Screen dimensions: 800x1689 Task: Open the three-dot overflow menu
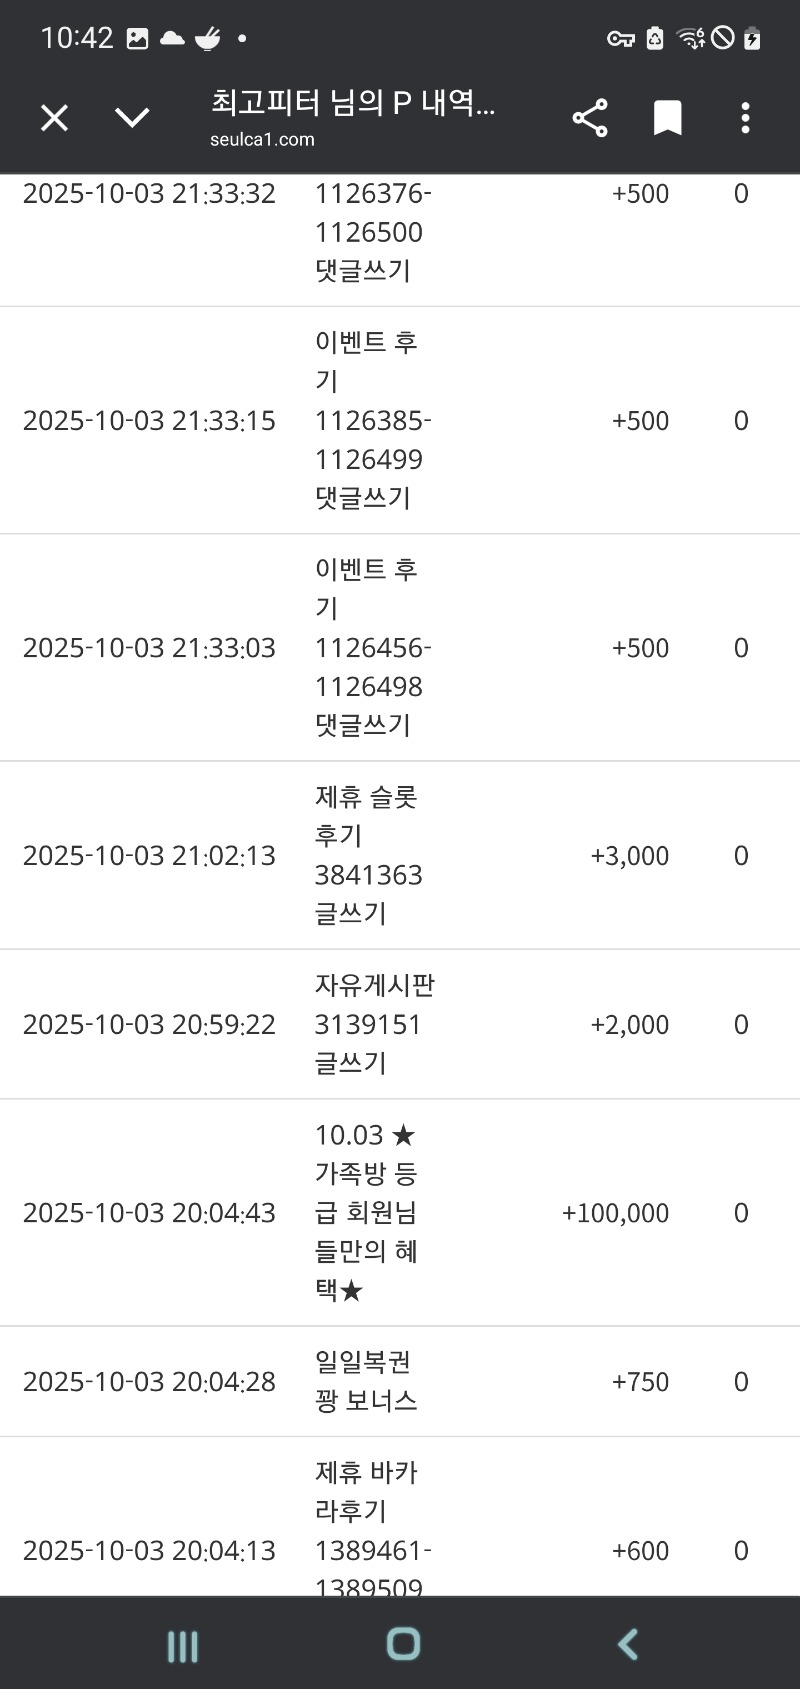coord(745,118)
